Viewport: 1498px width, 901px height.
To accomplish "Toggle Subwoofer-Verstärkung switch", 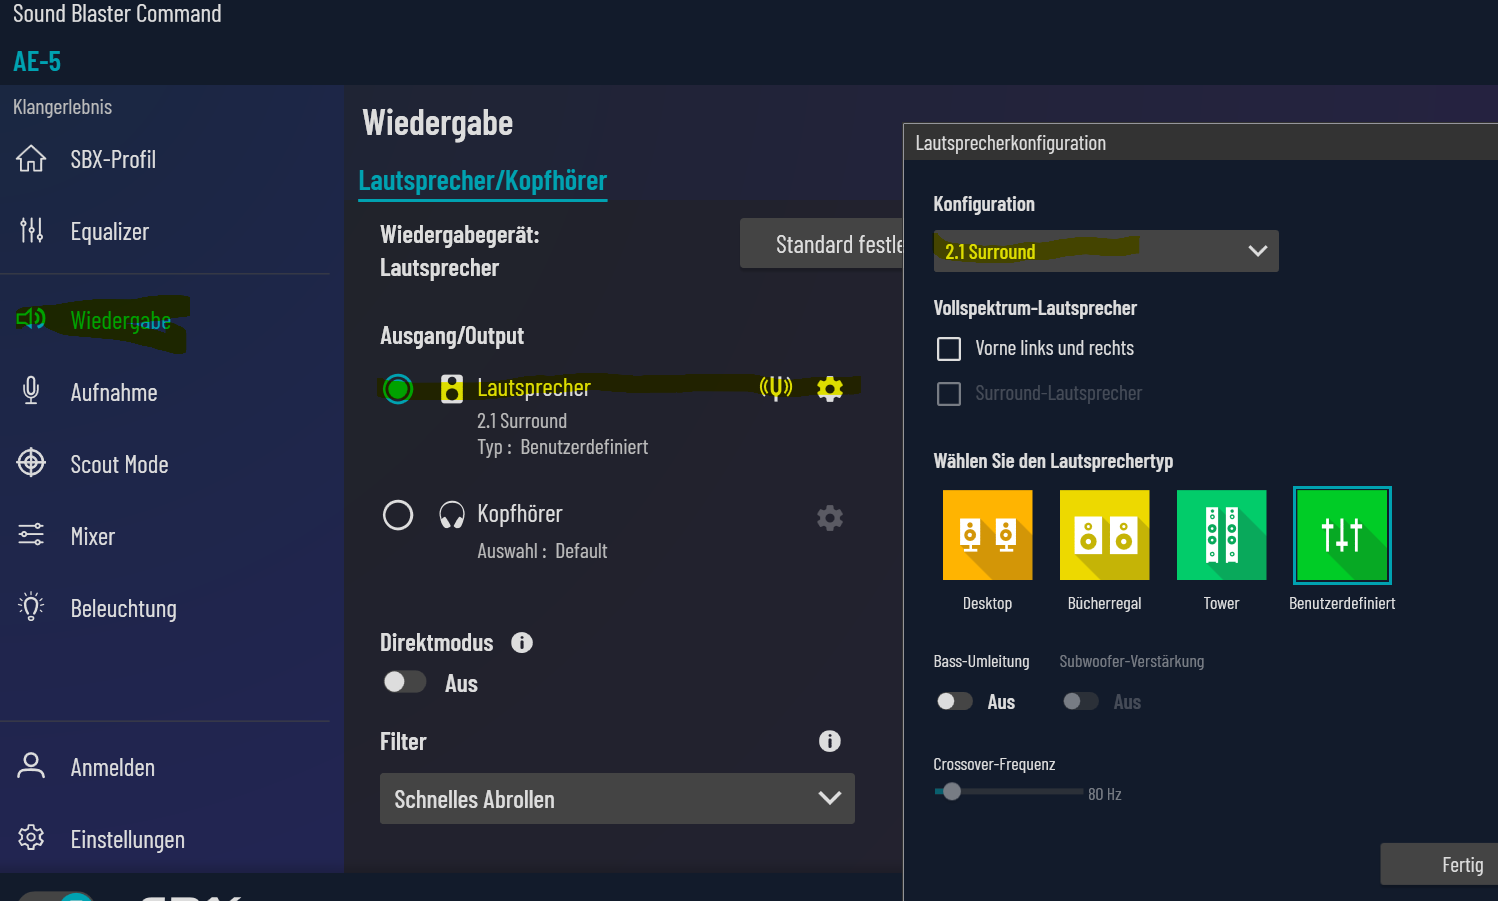I will (1080, 702).
